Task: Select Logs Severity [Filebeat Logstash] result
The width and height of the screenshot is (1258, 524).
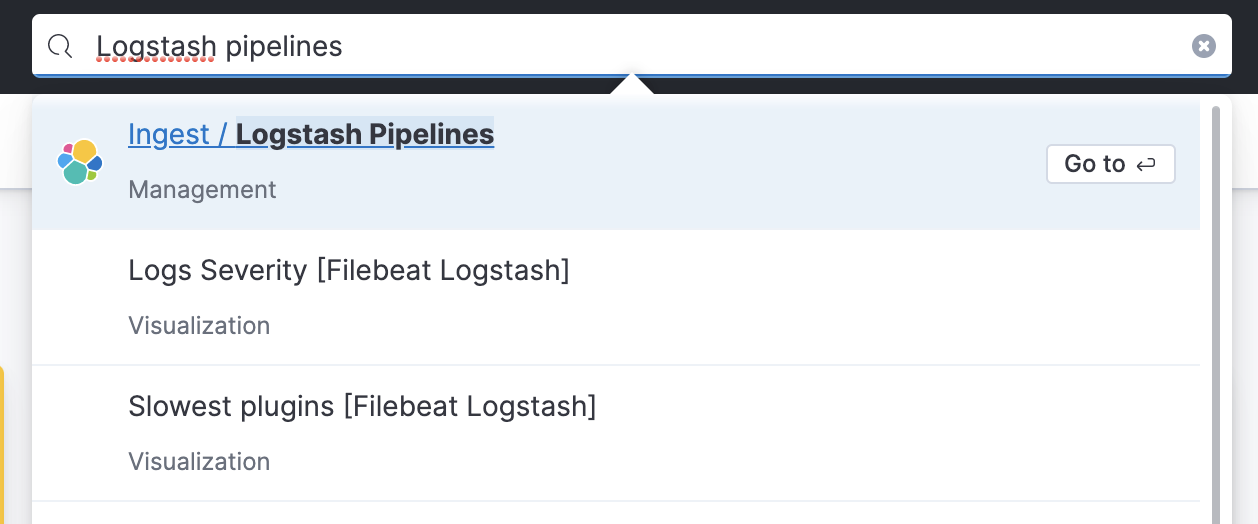Action: [x=616, y=297]
